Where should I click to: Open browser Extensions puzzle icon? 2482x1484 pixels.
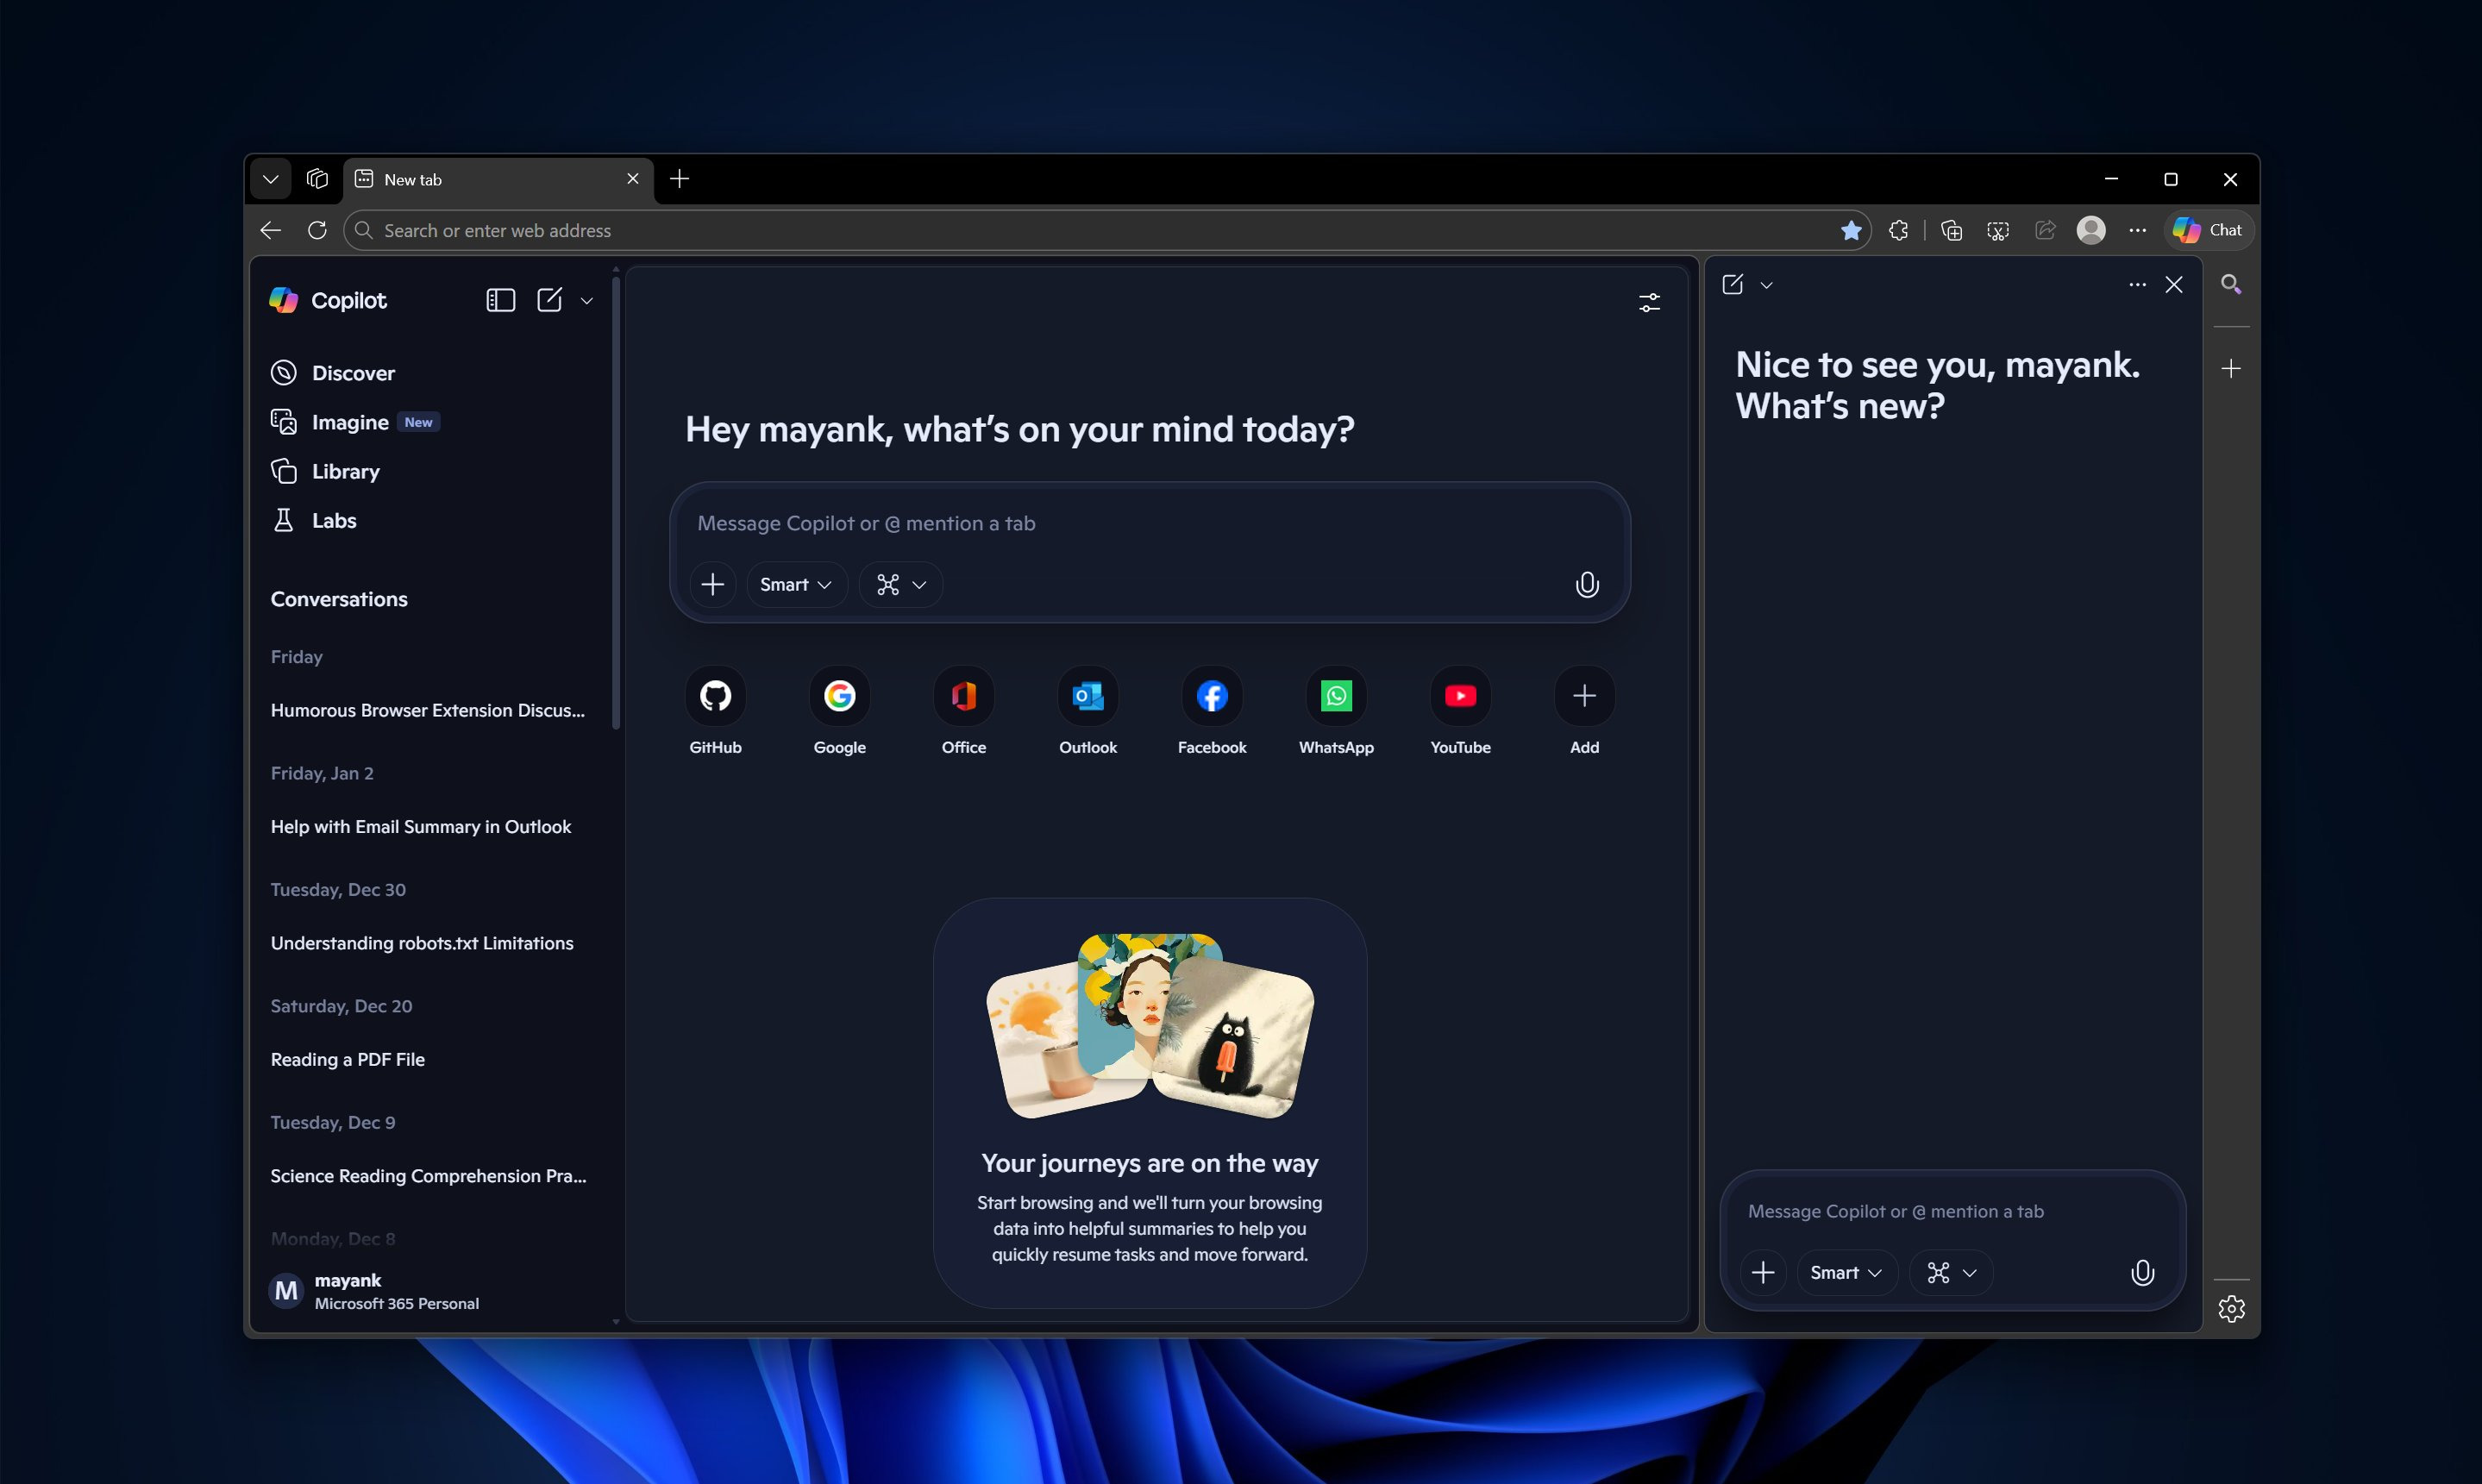[x=1898, y=231]
